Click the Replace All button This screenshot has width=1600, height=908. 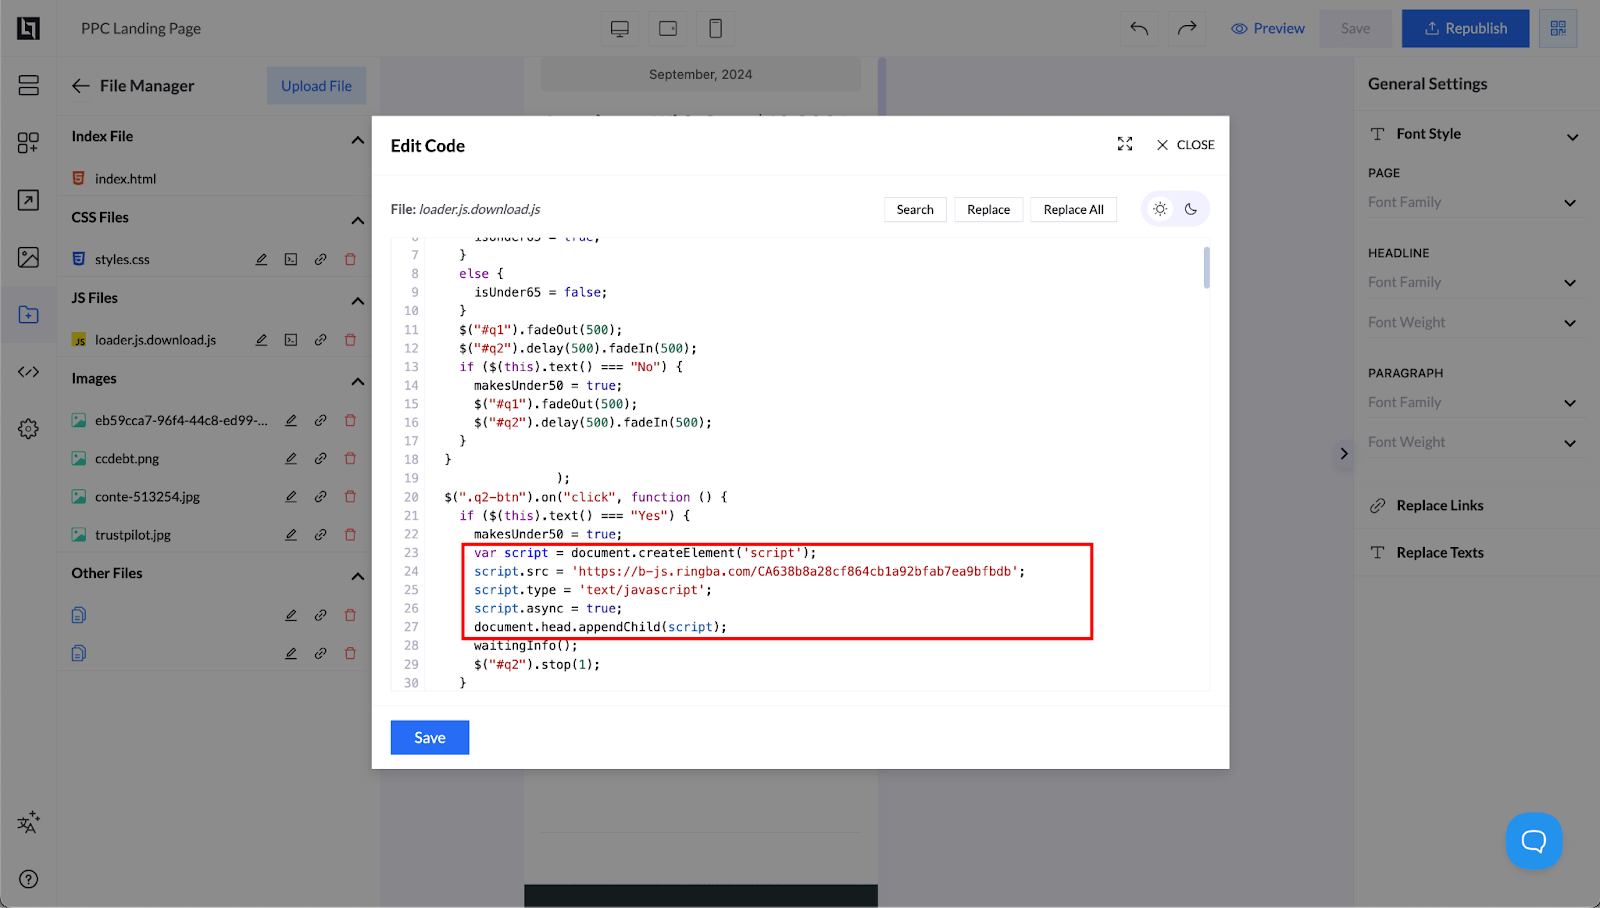1074,210
